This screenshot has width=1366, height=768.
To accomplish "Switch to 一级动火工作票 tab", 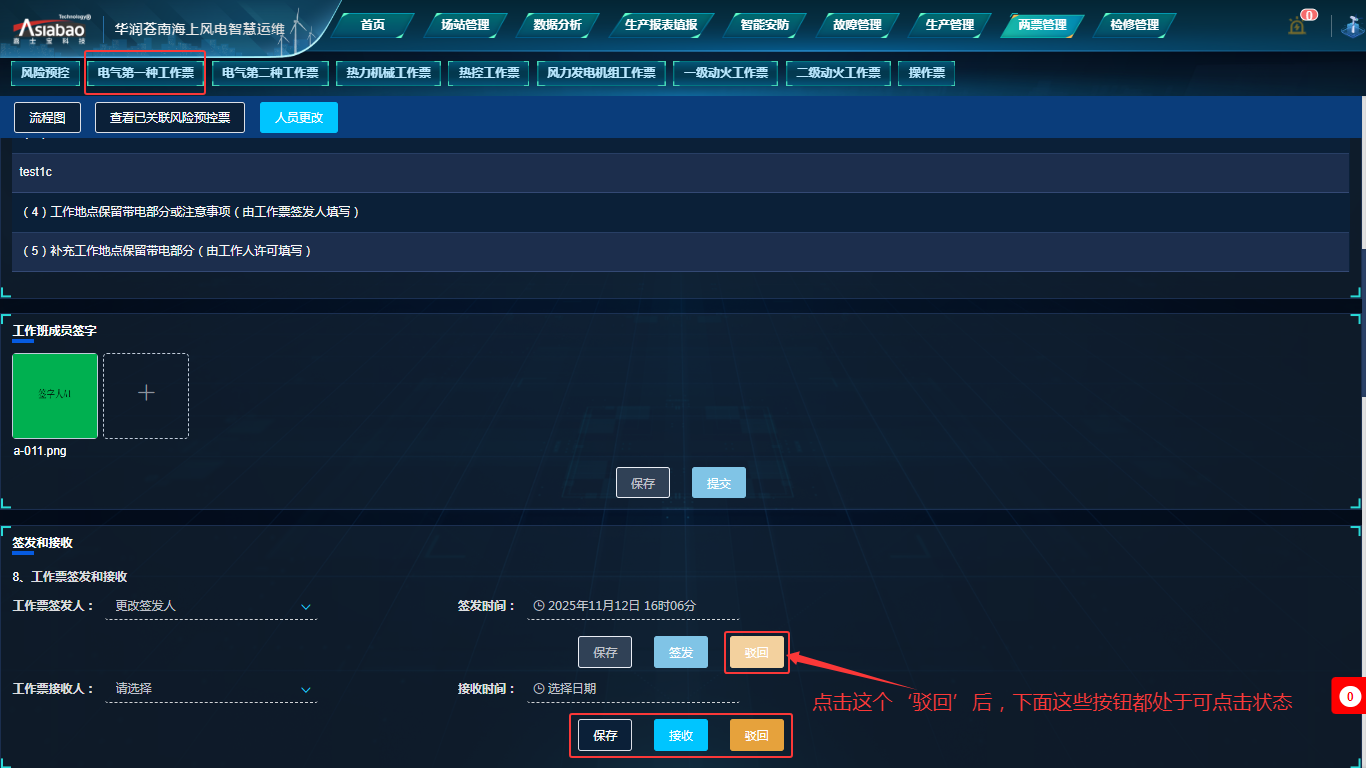I will tap(725, 73).
